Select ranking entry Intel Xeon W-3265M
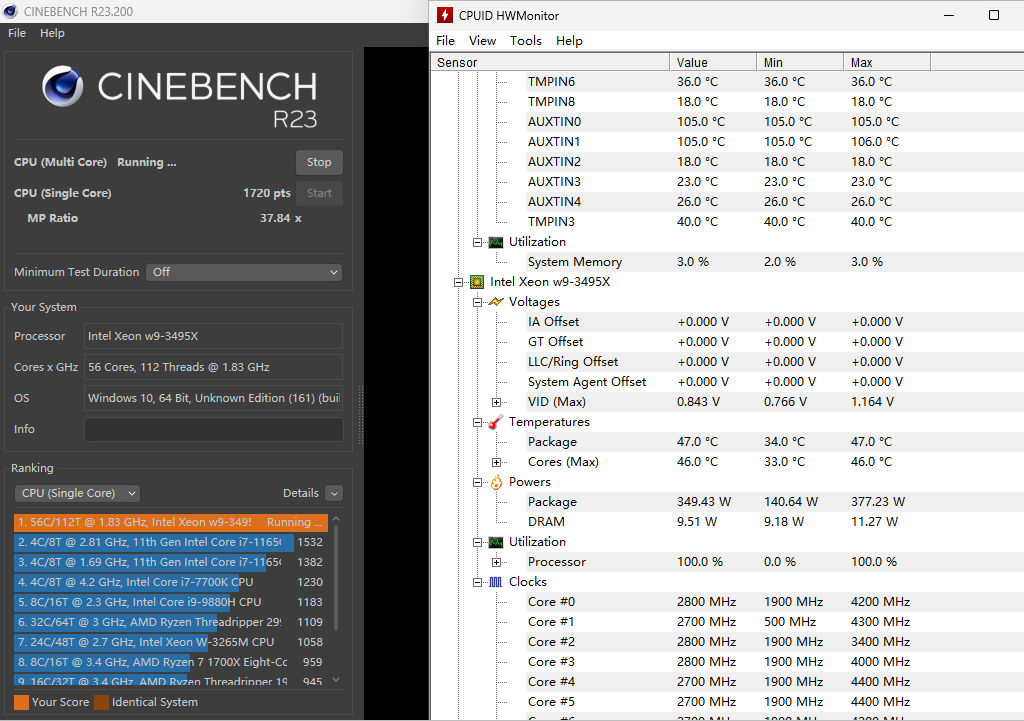 [171, 643]
